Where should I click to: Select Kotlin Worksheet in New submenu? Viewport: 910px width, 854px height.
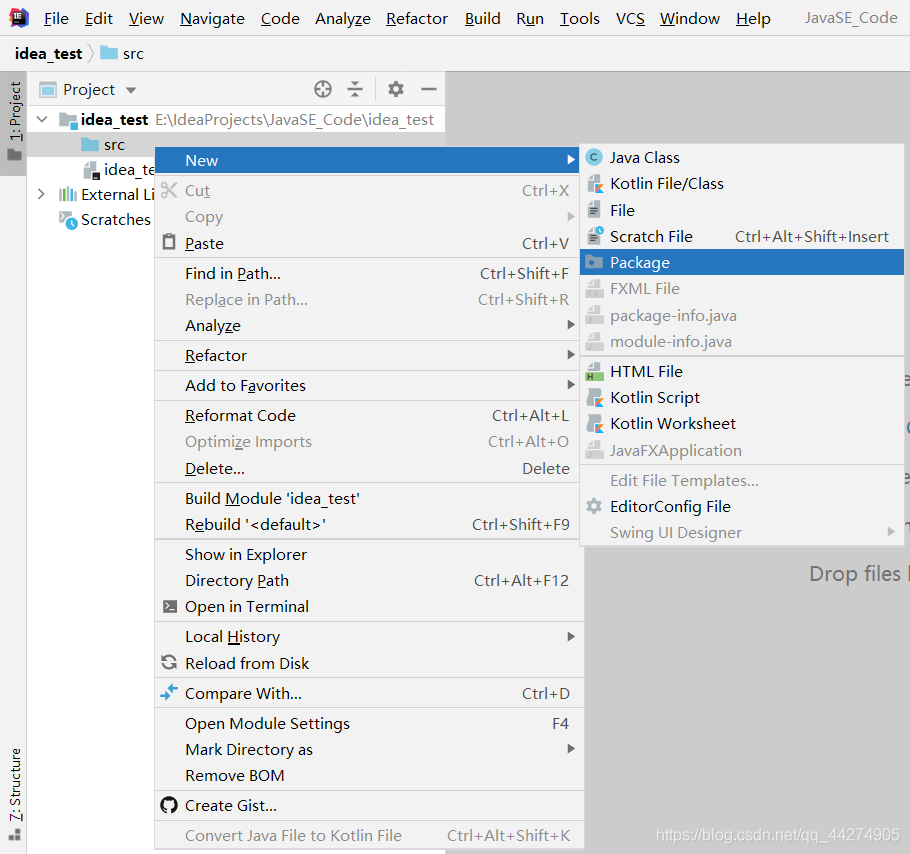click(x=742, y=424)
